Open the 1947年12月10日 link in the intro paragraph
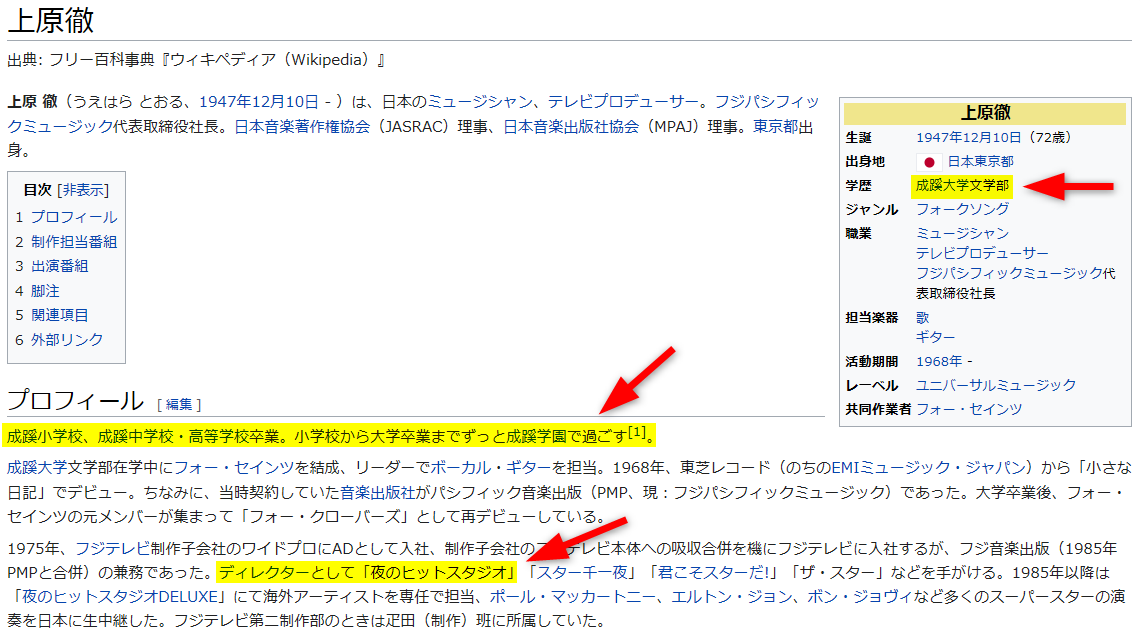The height and width of the screenshot is (634, 1146). [x=259, y=102]
